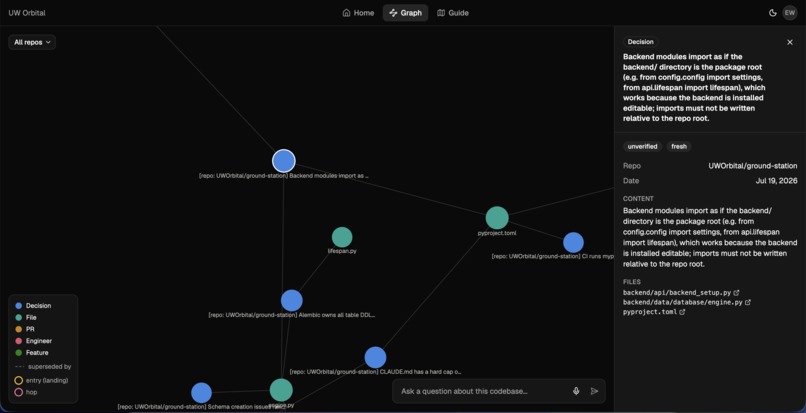Click the send message arrow icon
This screenshot has width=806, height=413.
click(x=594, y=391)
